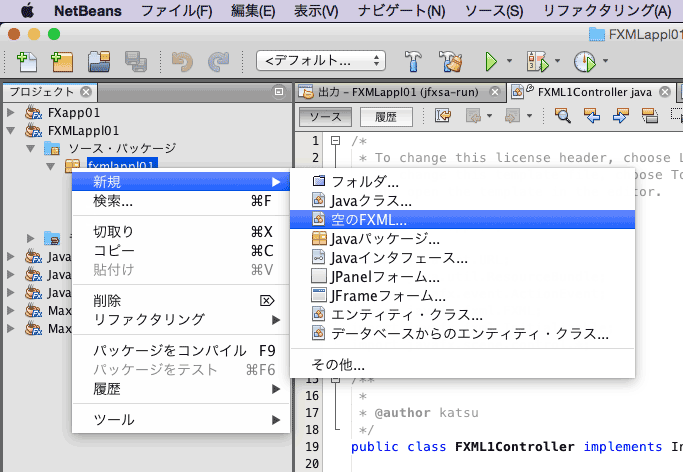
Task: Toggle the Highlight Search icon
Action: [x=650, y=116]
